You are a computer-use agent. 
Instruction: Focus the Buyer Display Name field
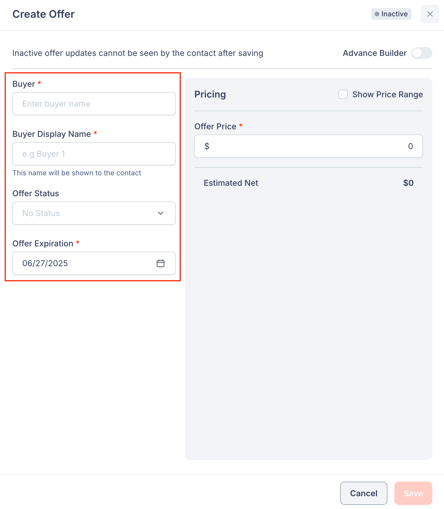(x=94, y=154)
